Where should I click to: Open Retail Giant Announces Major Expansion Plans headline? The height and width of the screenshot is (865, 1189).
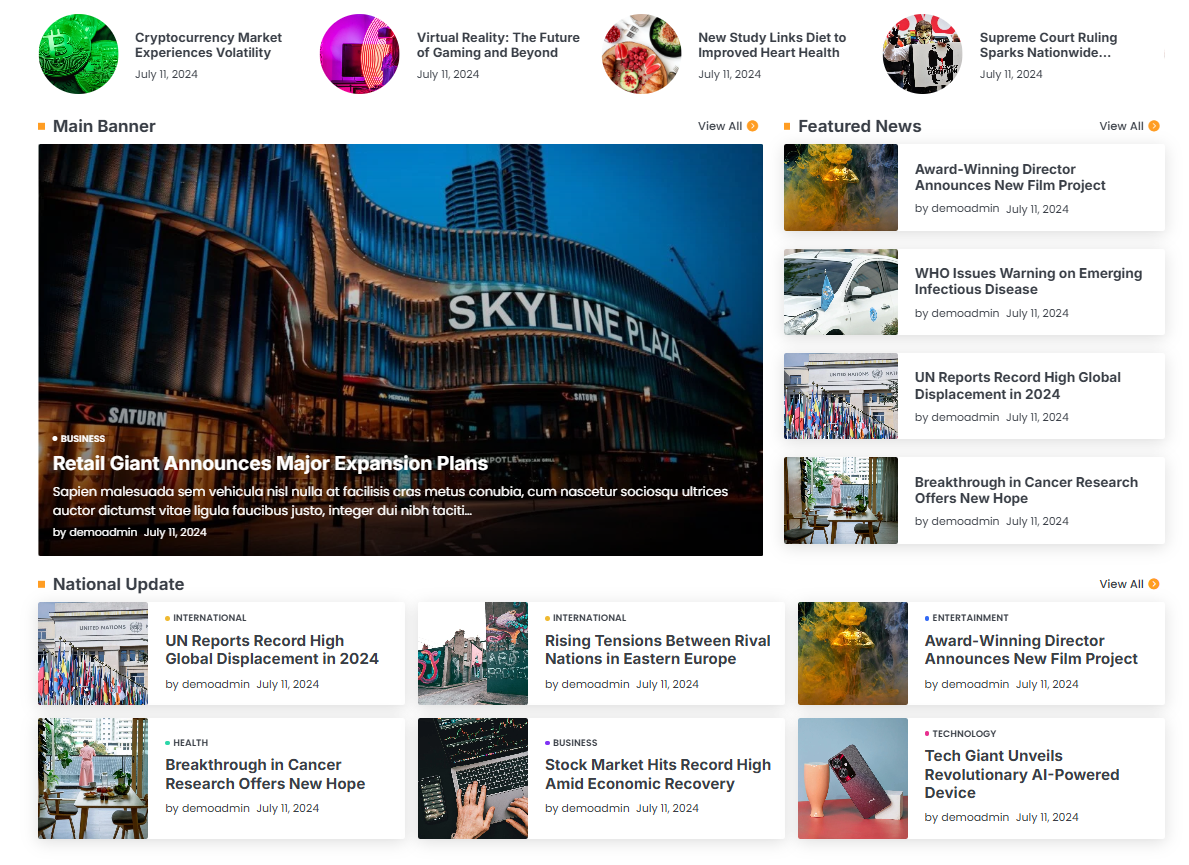point(270,463)
